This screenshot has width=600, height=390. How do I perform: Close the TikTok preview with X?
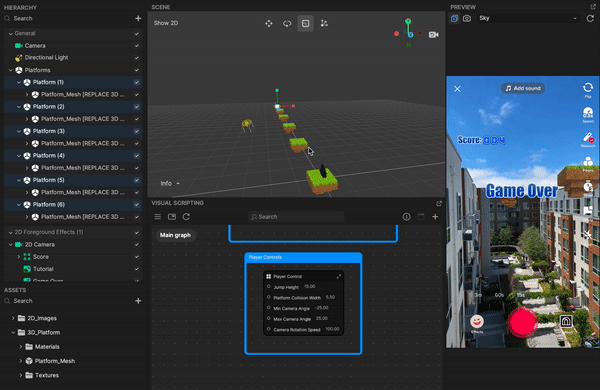tap(457, 89)
